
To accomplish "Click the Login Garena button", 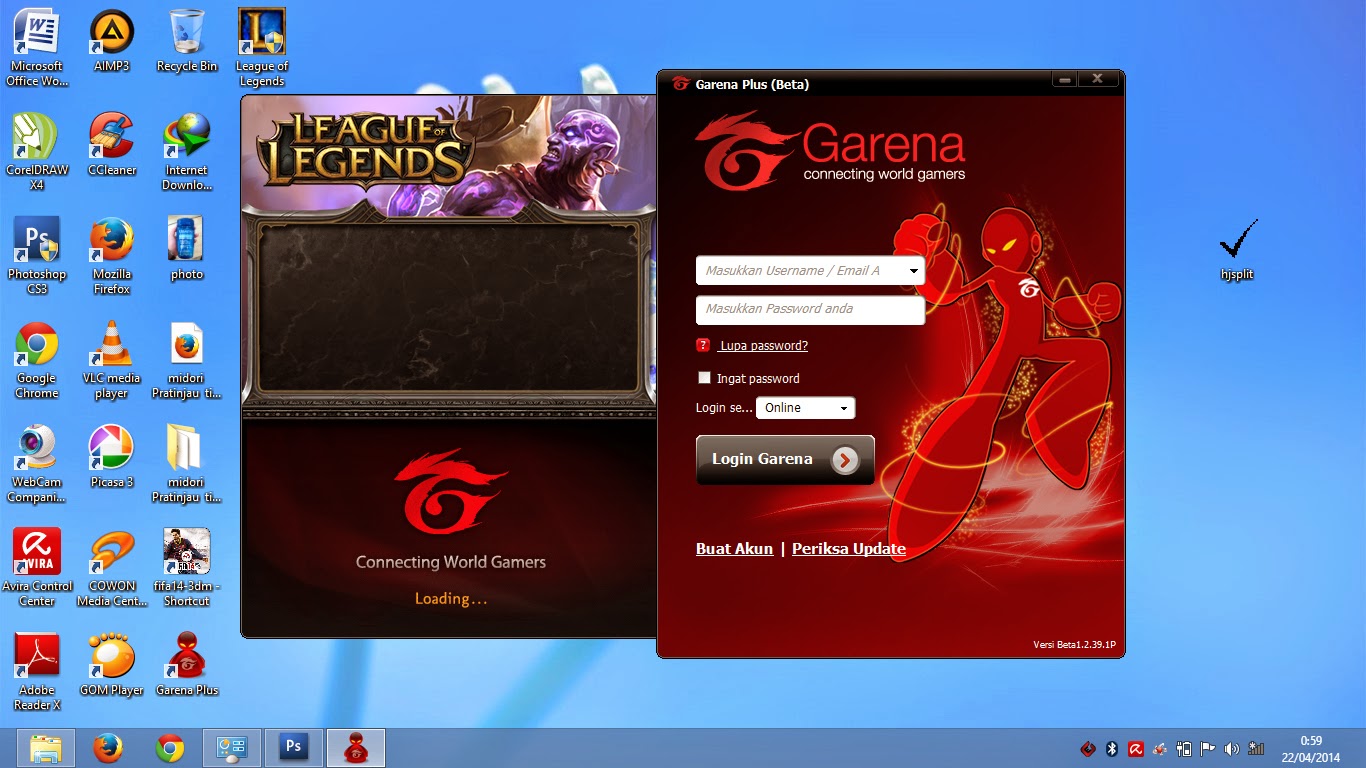I will 785,460.
